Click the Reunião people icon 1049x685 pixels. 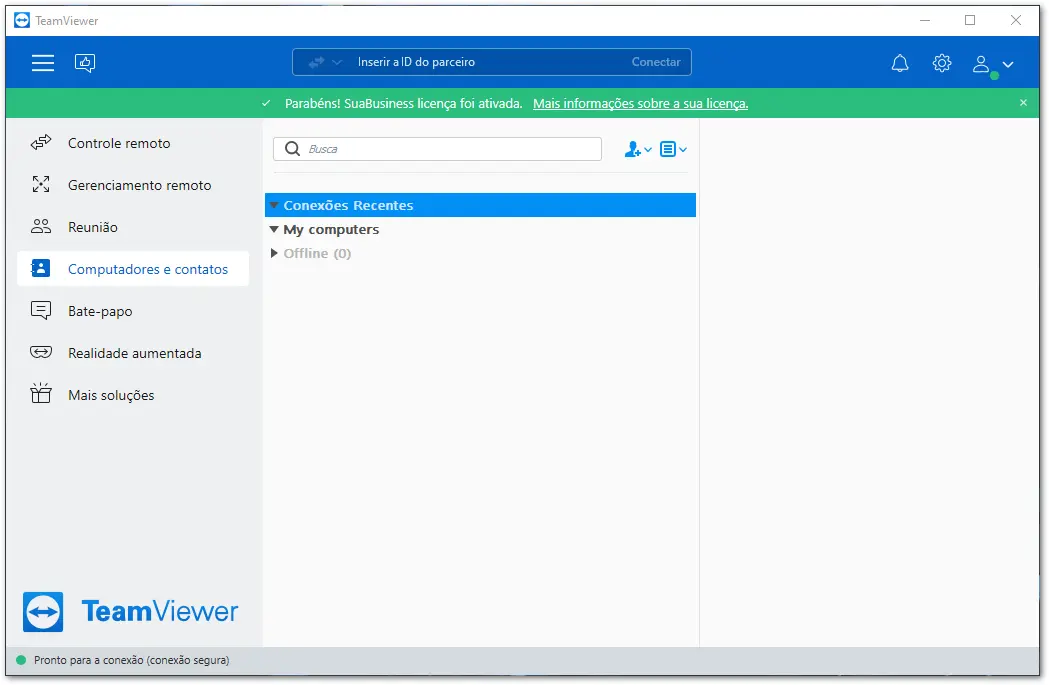coord(41,226)
